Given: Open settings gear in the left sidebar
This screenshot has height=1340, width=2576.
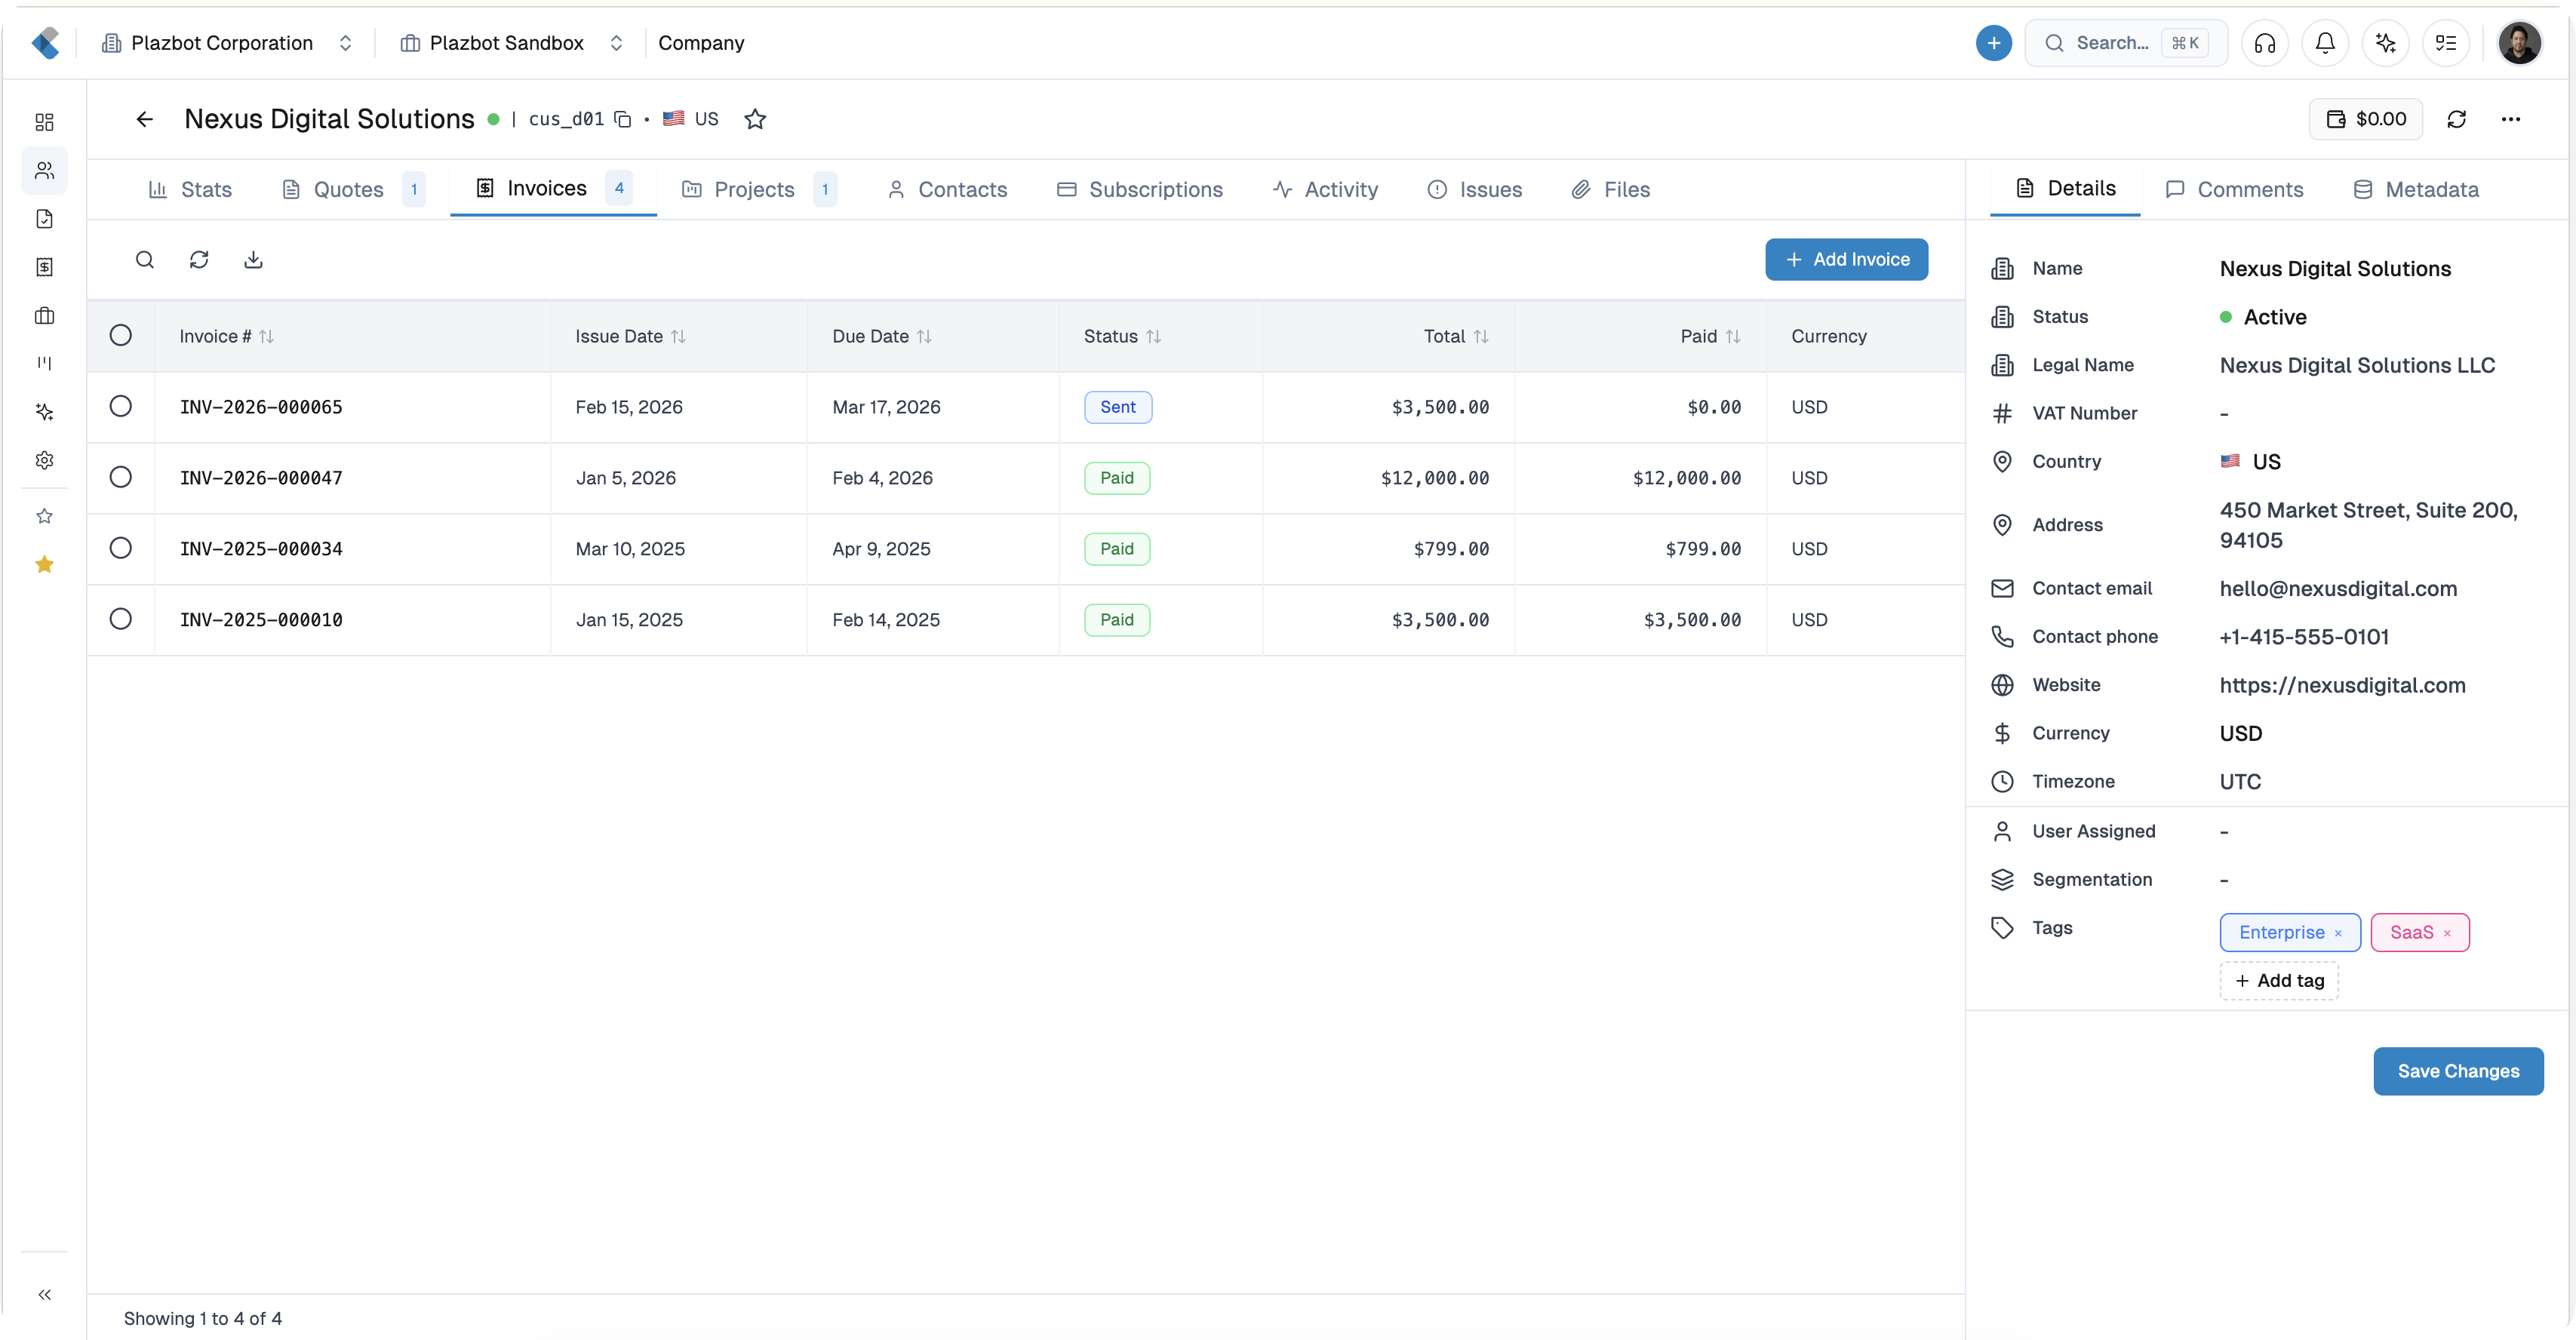Looking at the screenshot, I should pyautogui.click(x=44, y=460).
